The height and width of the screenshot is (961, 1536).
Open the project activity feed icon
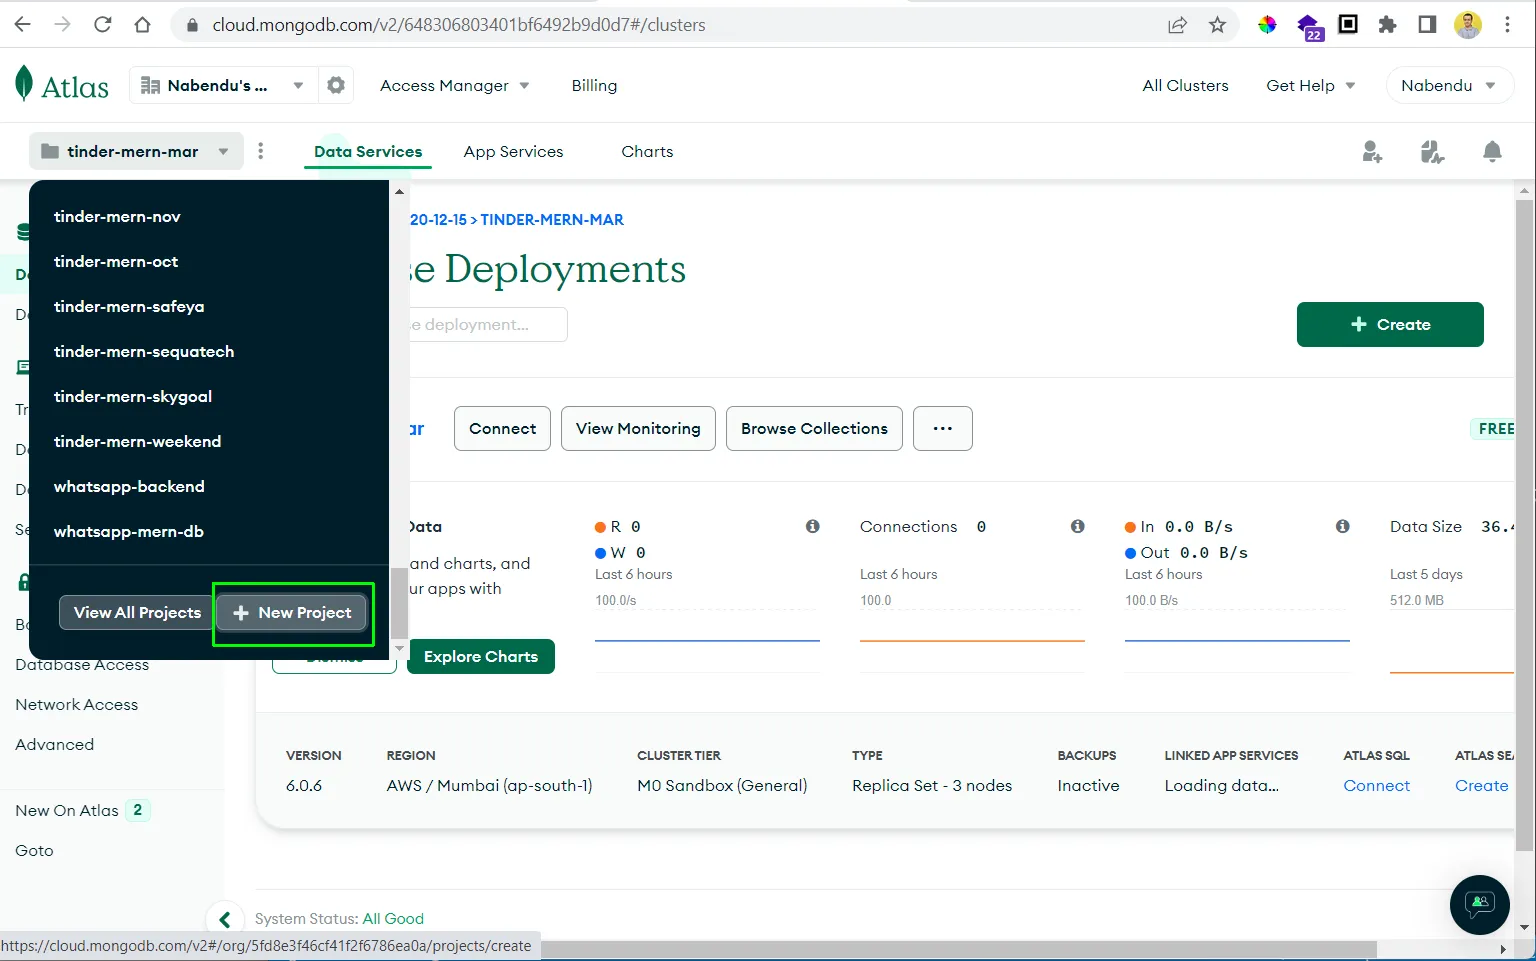1432,151
